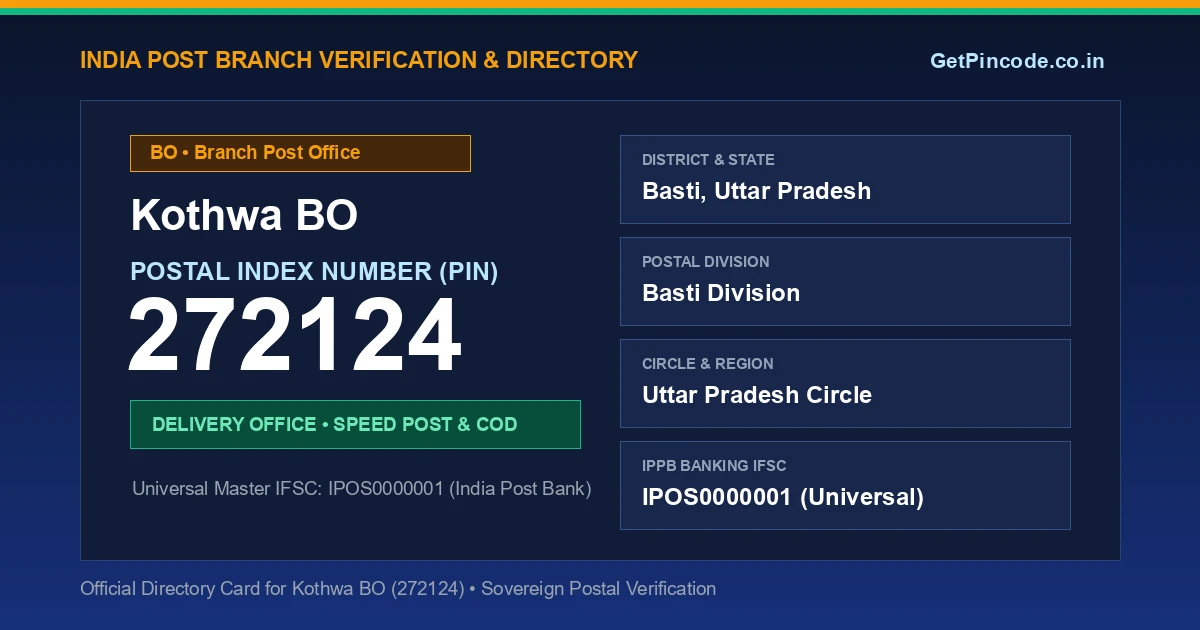The image size is (1200, 630).
Task: Click the Circle & Region label
Action: point(707,364)
